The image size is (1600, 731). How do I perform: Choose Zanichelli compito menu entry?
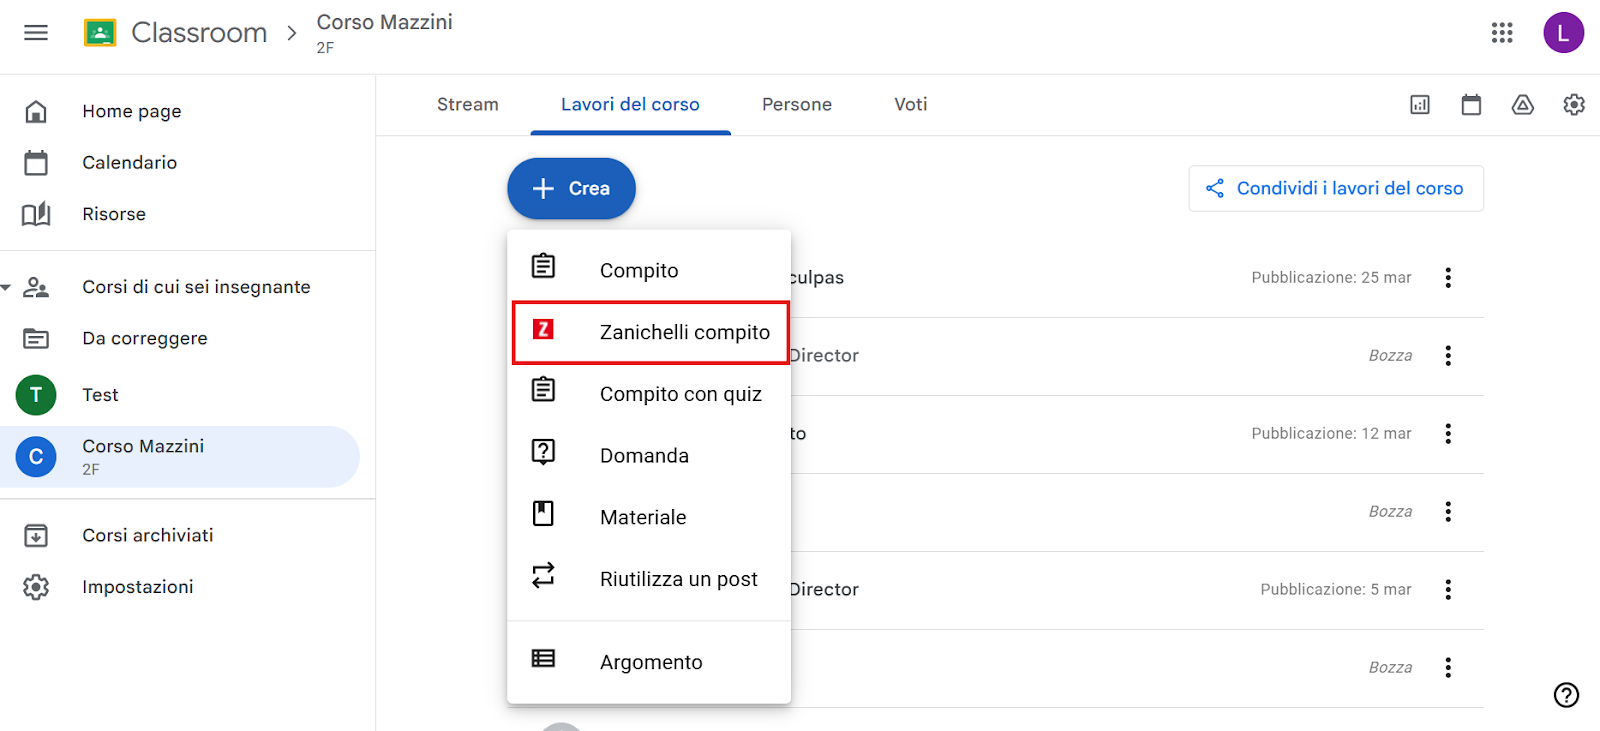coord(649,332)
